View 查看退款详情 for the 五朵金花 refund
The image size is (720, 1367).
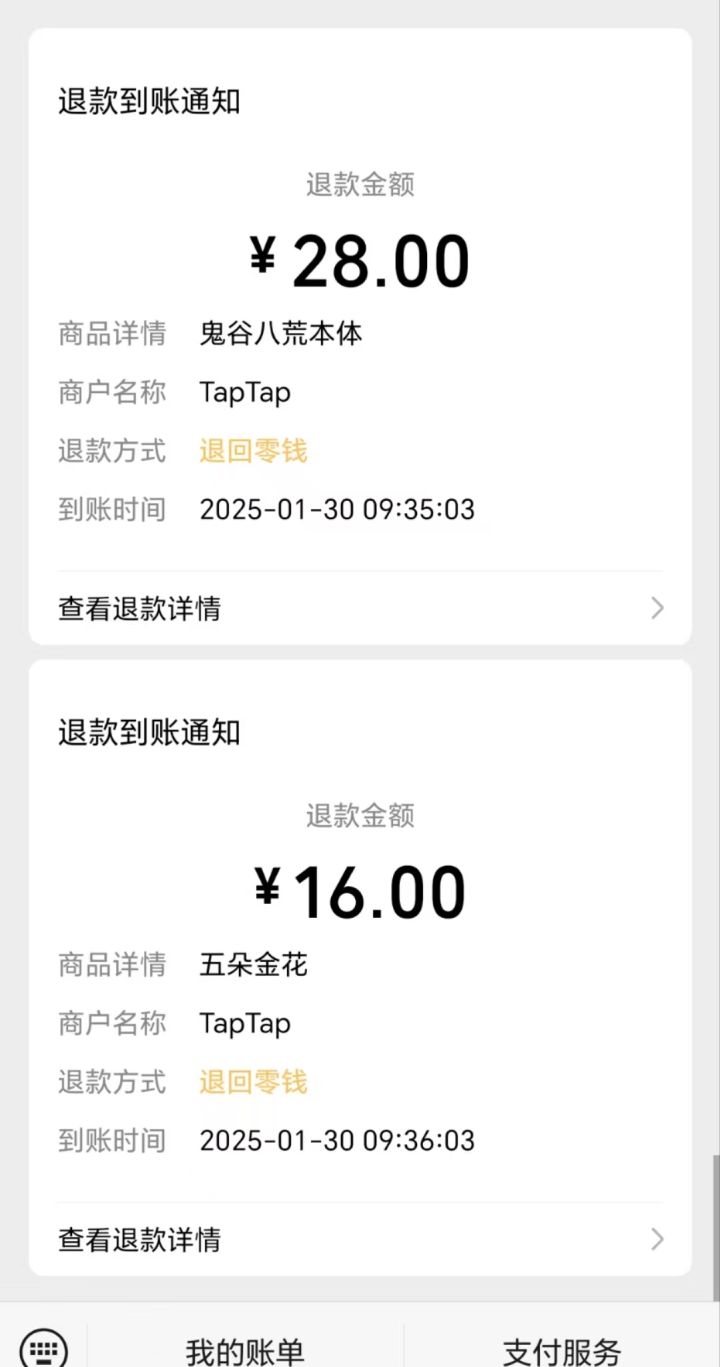pos(140,1240)
